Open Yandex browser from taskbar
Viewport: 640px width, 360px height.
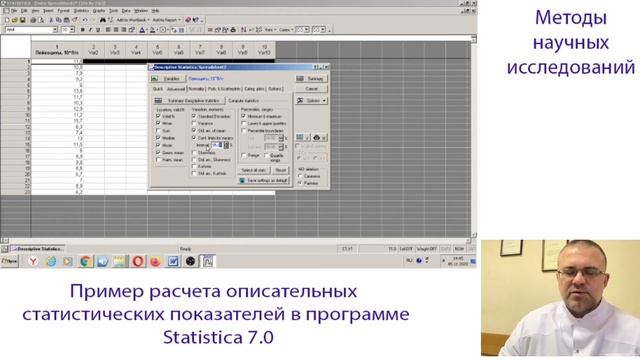coord(33,261)
